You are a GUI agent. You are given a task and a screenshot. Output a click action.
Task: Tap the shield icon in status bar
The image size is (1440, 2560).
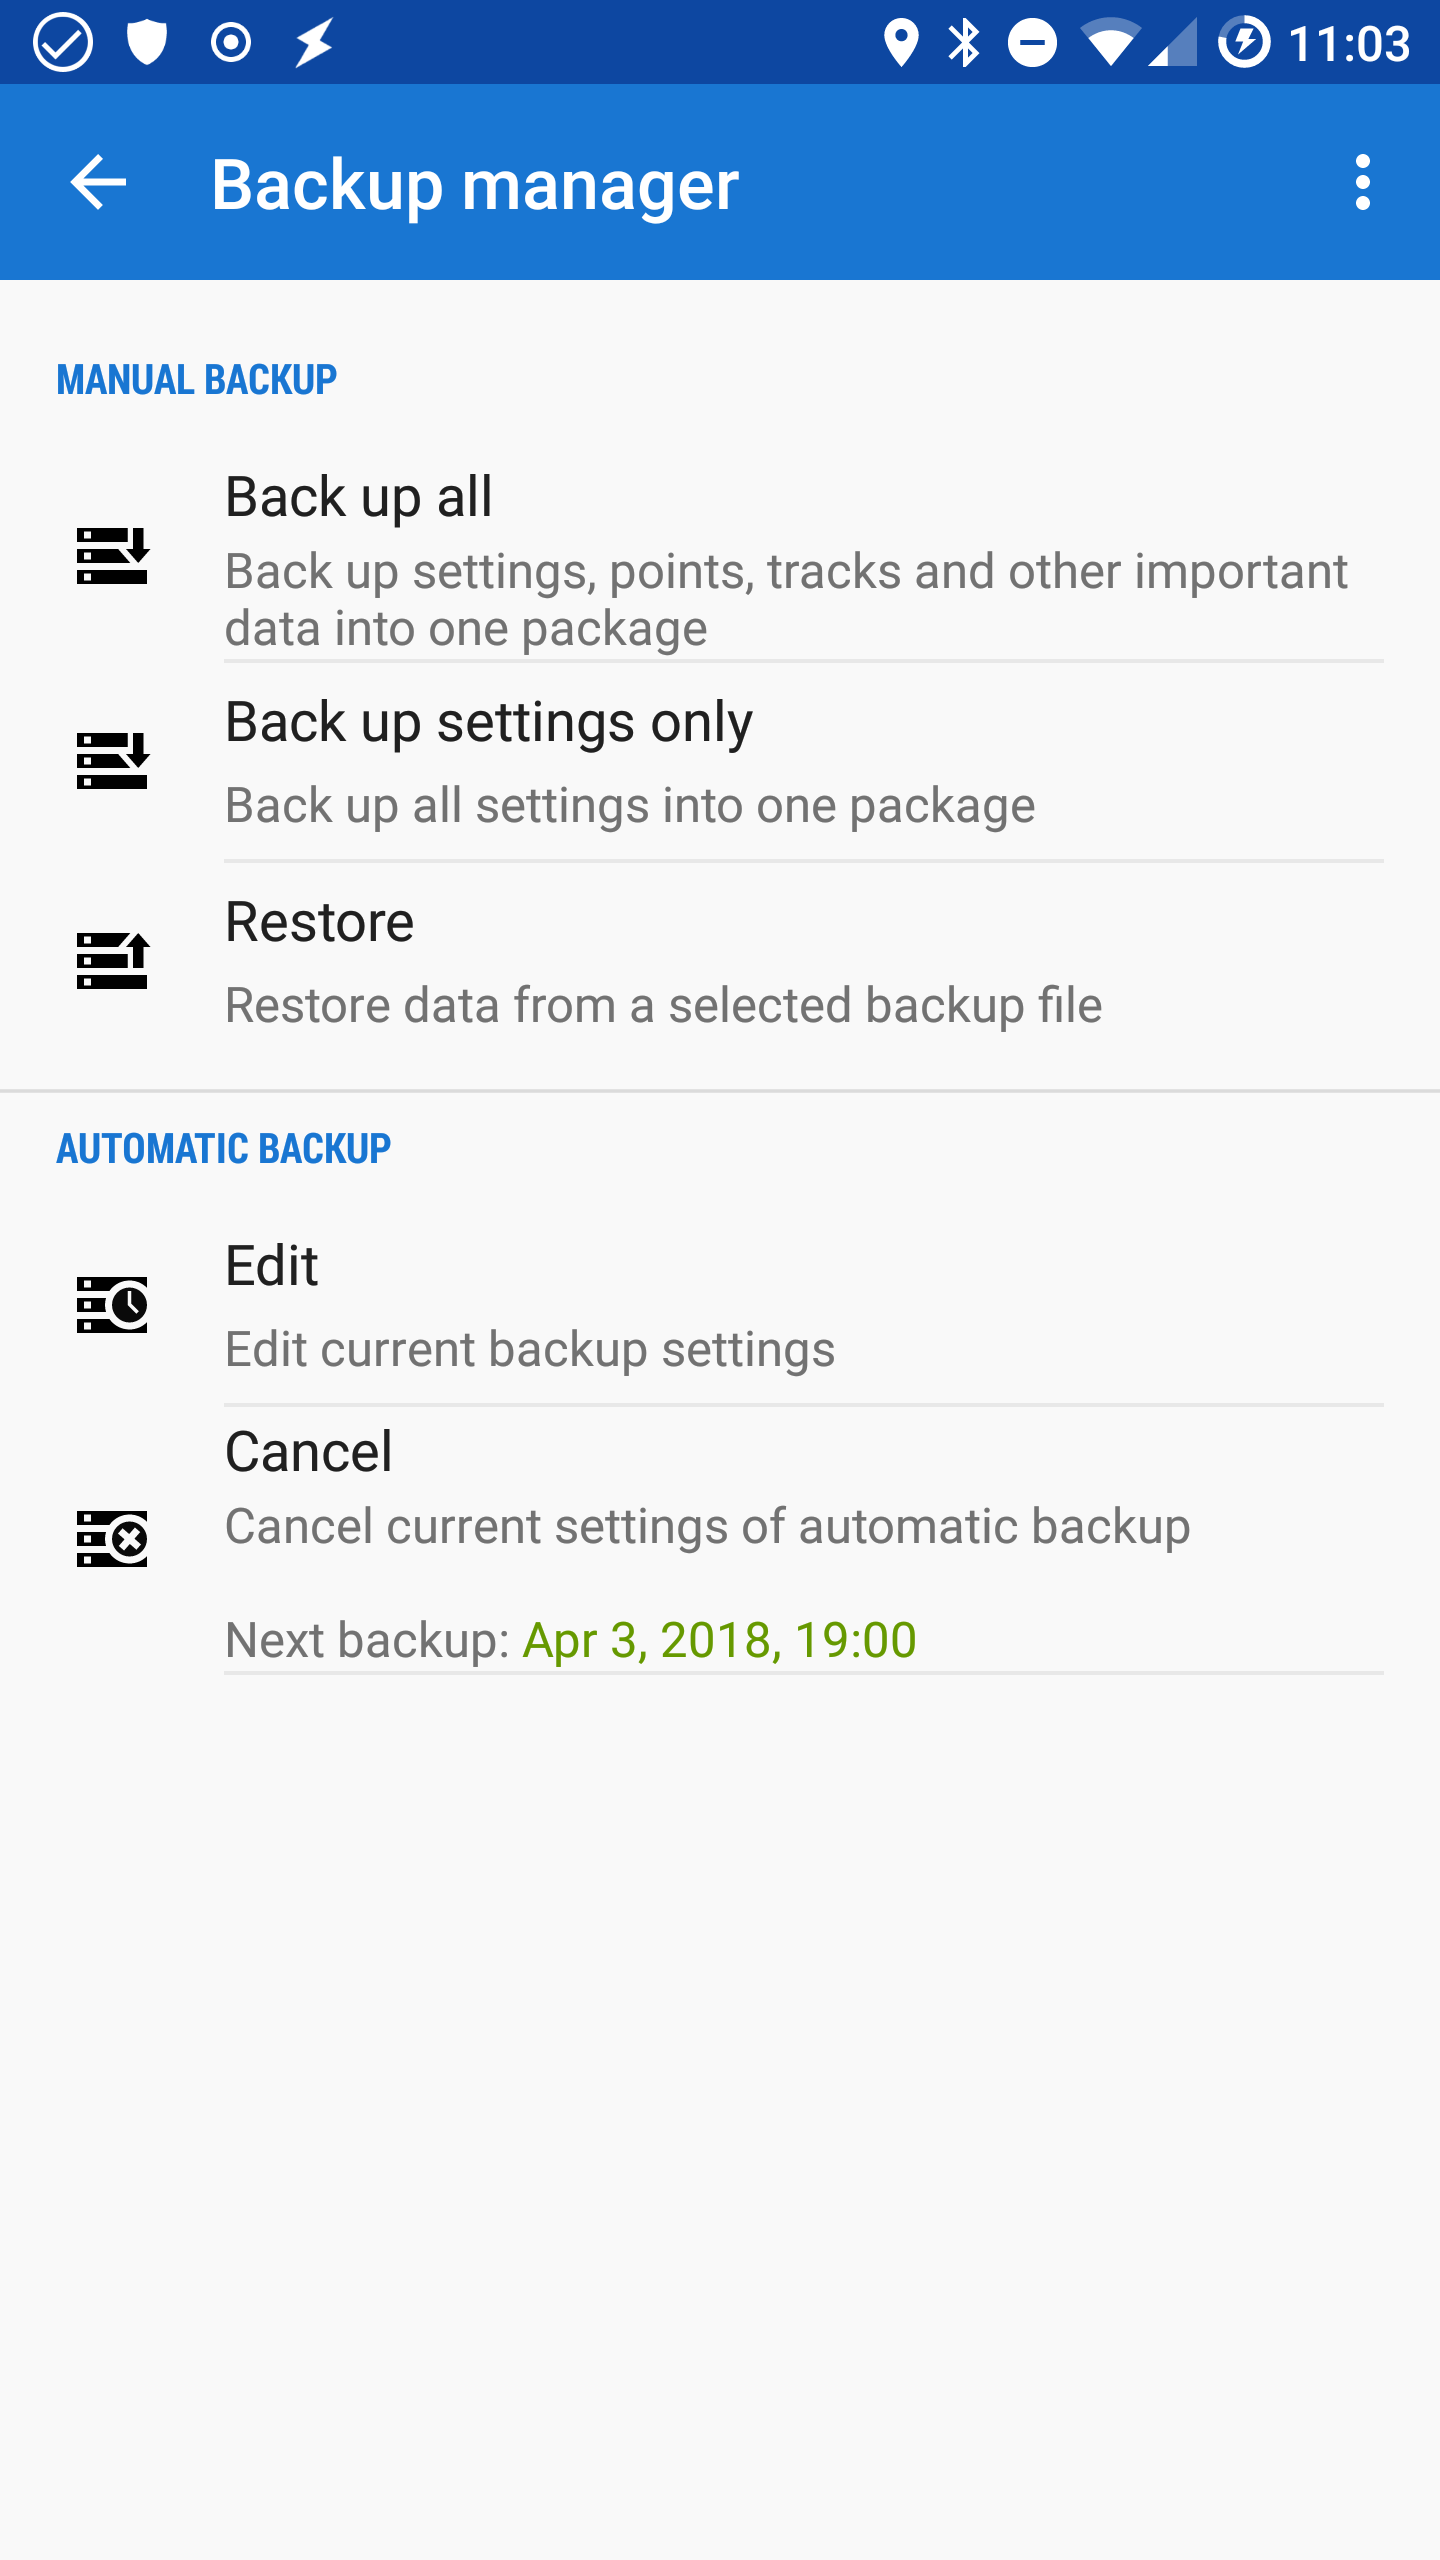click(x=147, y=43)
